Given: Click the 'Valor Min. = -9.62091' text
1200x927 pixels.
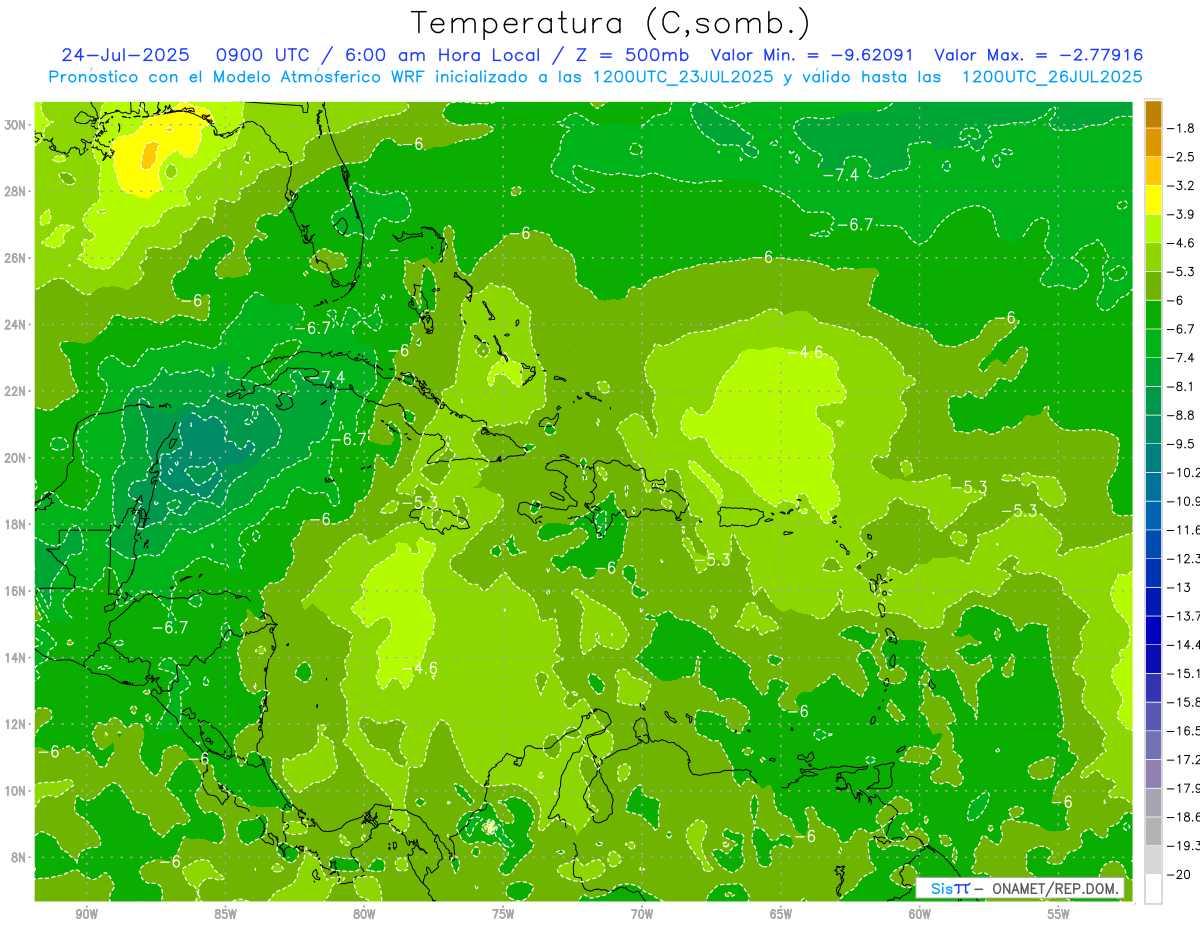Looking at the screenshot, I should point(813,55).
